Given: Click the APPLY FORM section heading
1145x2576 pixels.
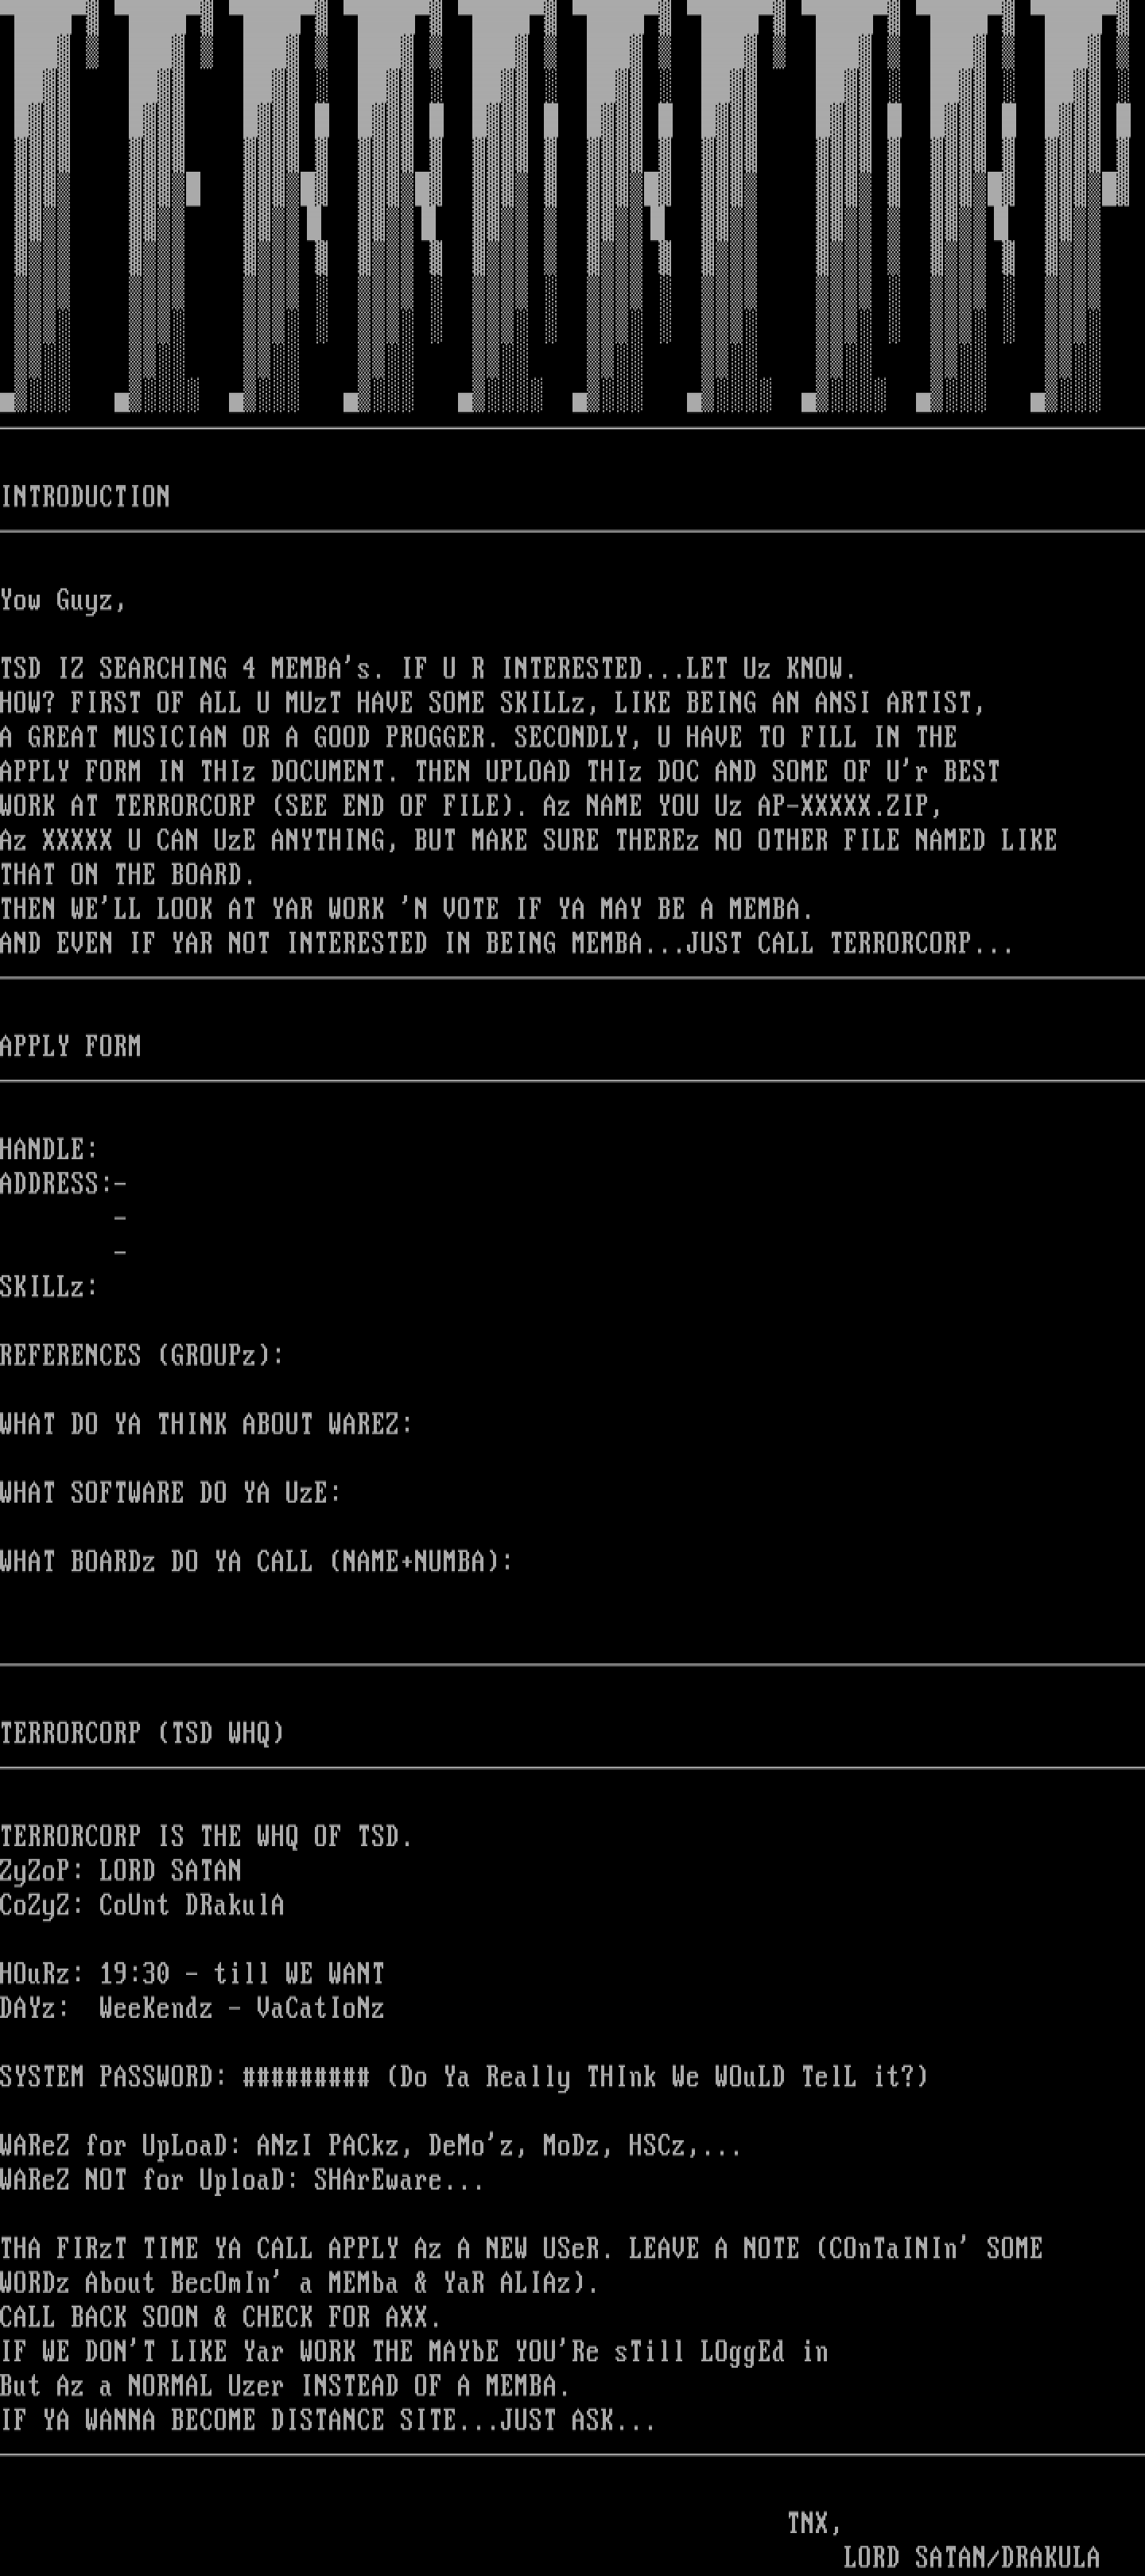Looking at the screenshot, I should click(x=71, y=1046).
